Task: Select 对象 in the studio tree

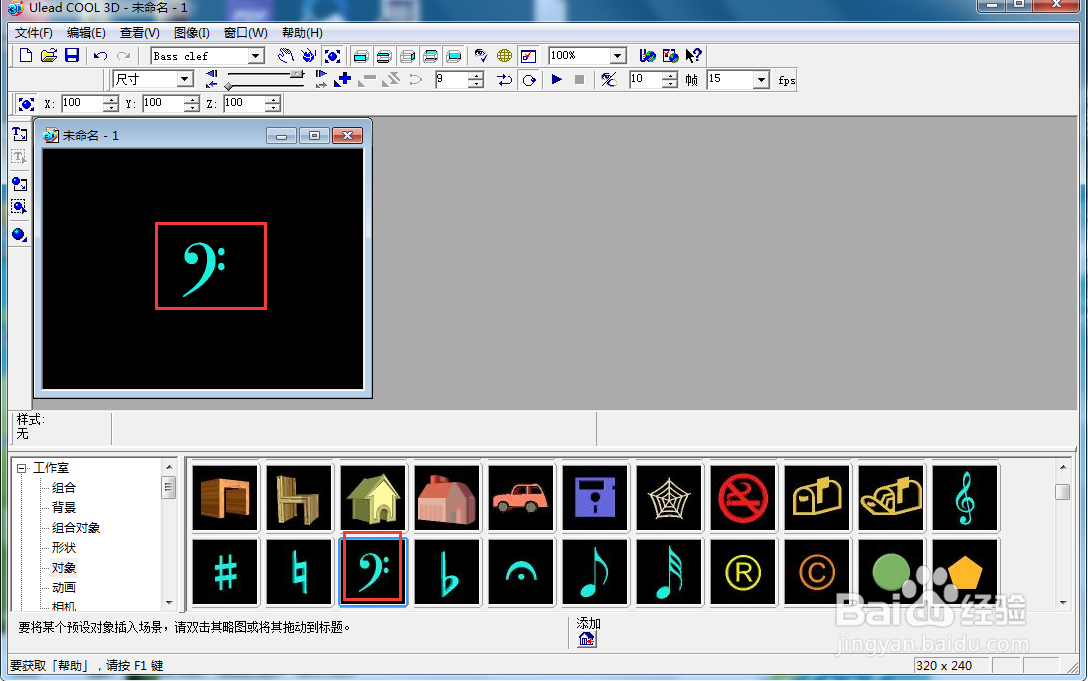Action: click(x=64, y=568)
